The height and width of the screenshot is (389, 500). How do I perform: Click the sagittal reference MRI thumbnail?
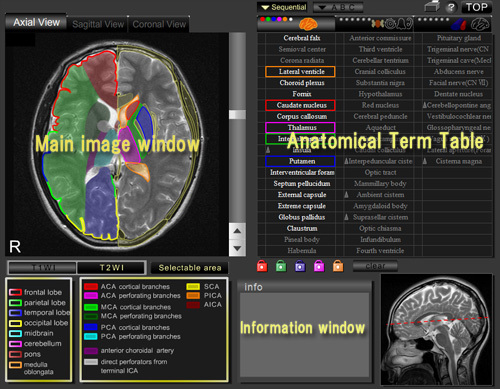tap(437, 329)
